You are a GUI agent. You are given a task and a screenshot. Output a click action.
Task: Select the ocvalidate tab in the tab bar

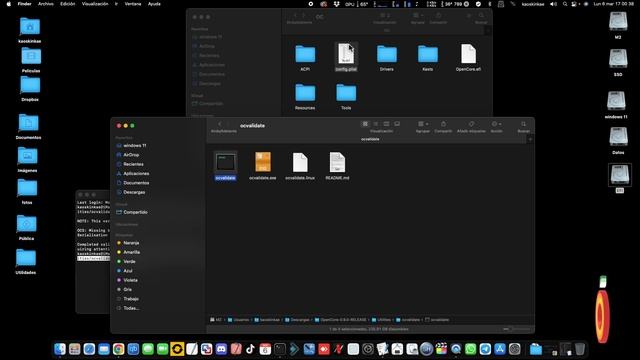[x=370, y=139]
